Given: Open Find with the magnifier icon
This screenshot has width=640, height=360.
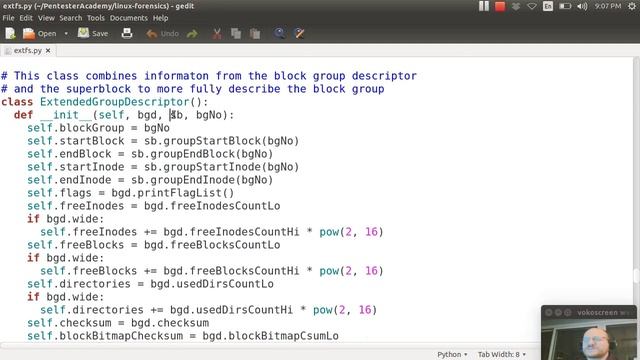Looking at the screenshot, I should (x=280, y=33).
